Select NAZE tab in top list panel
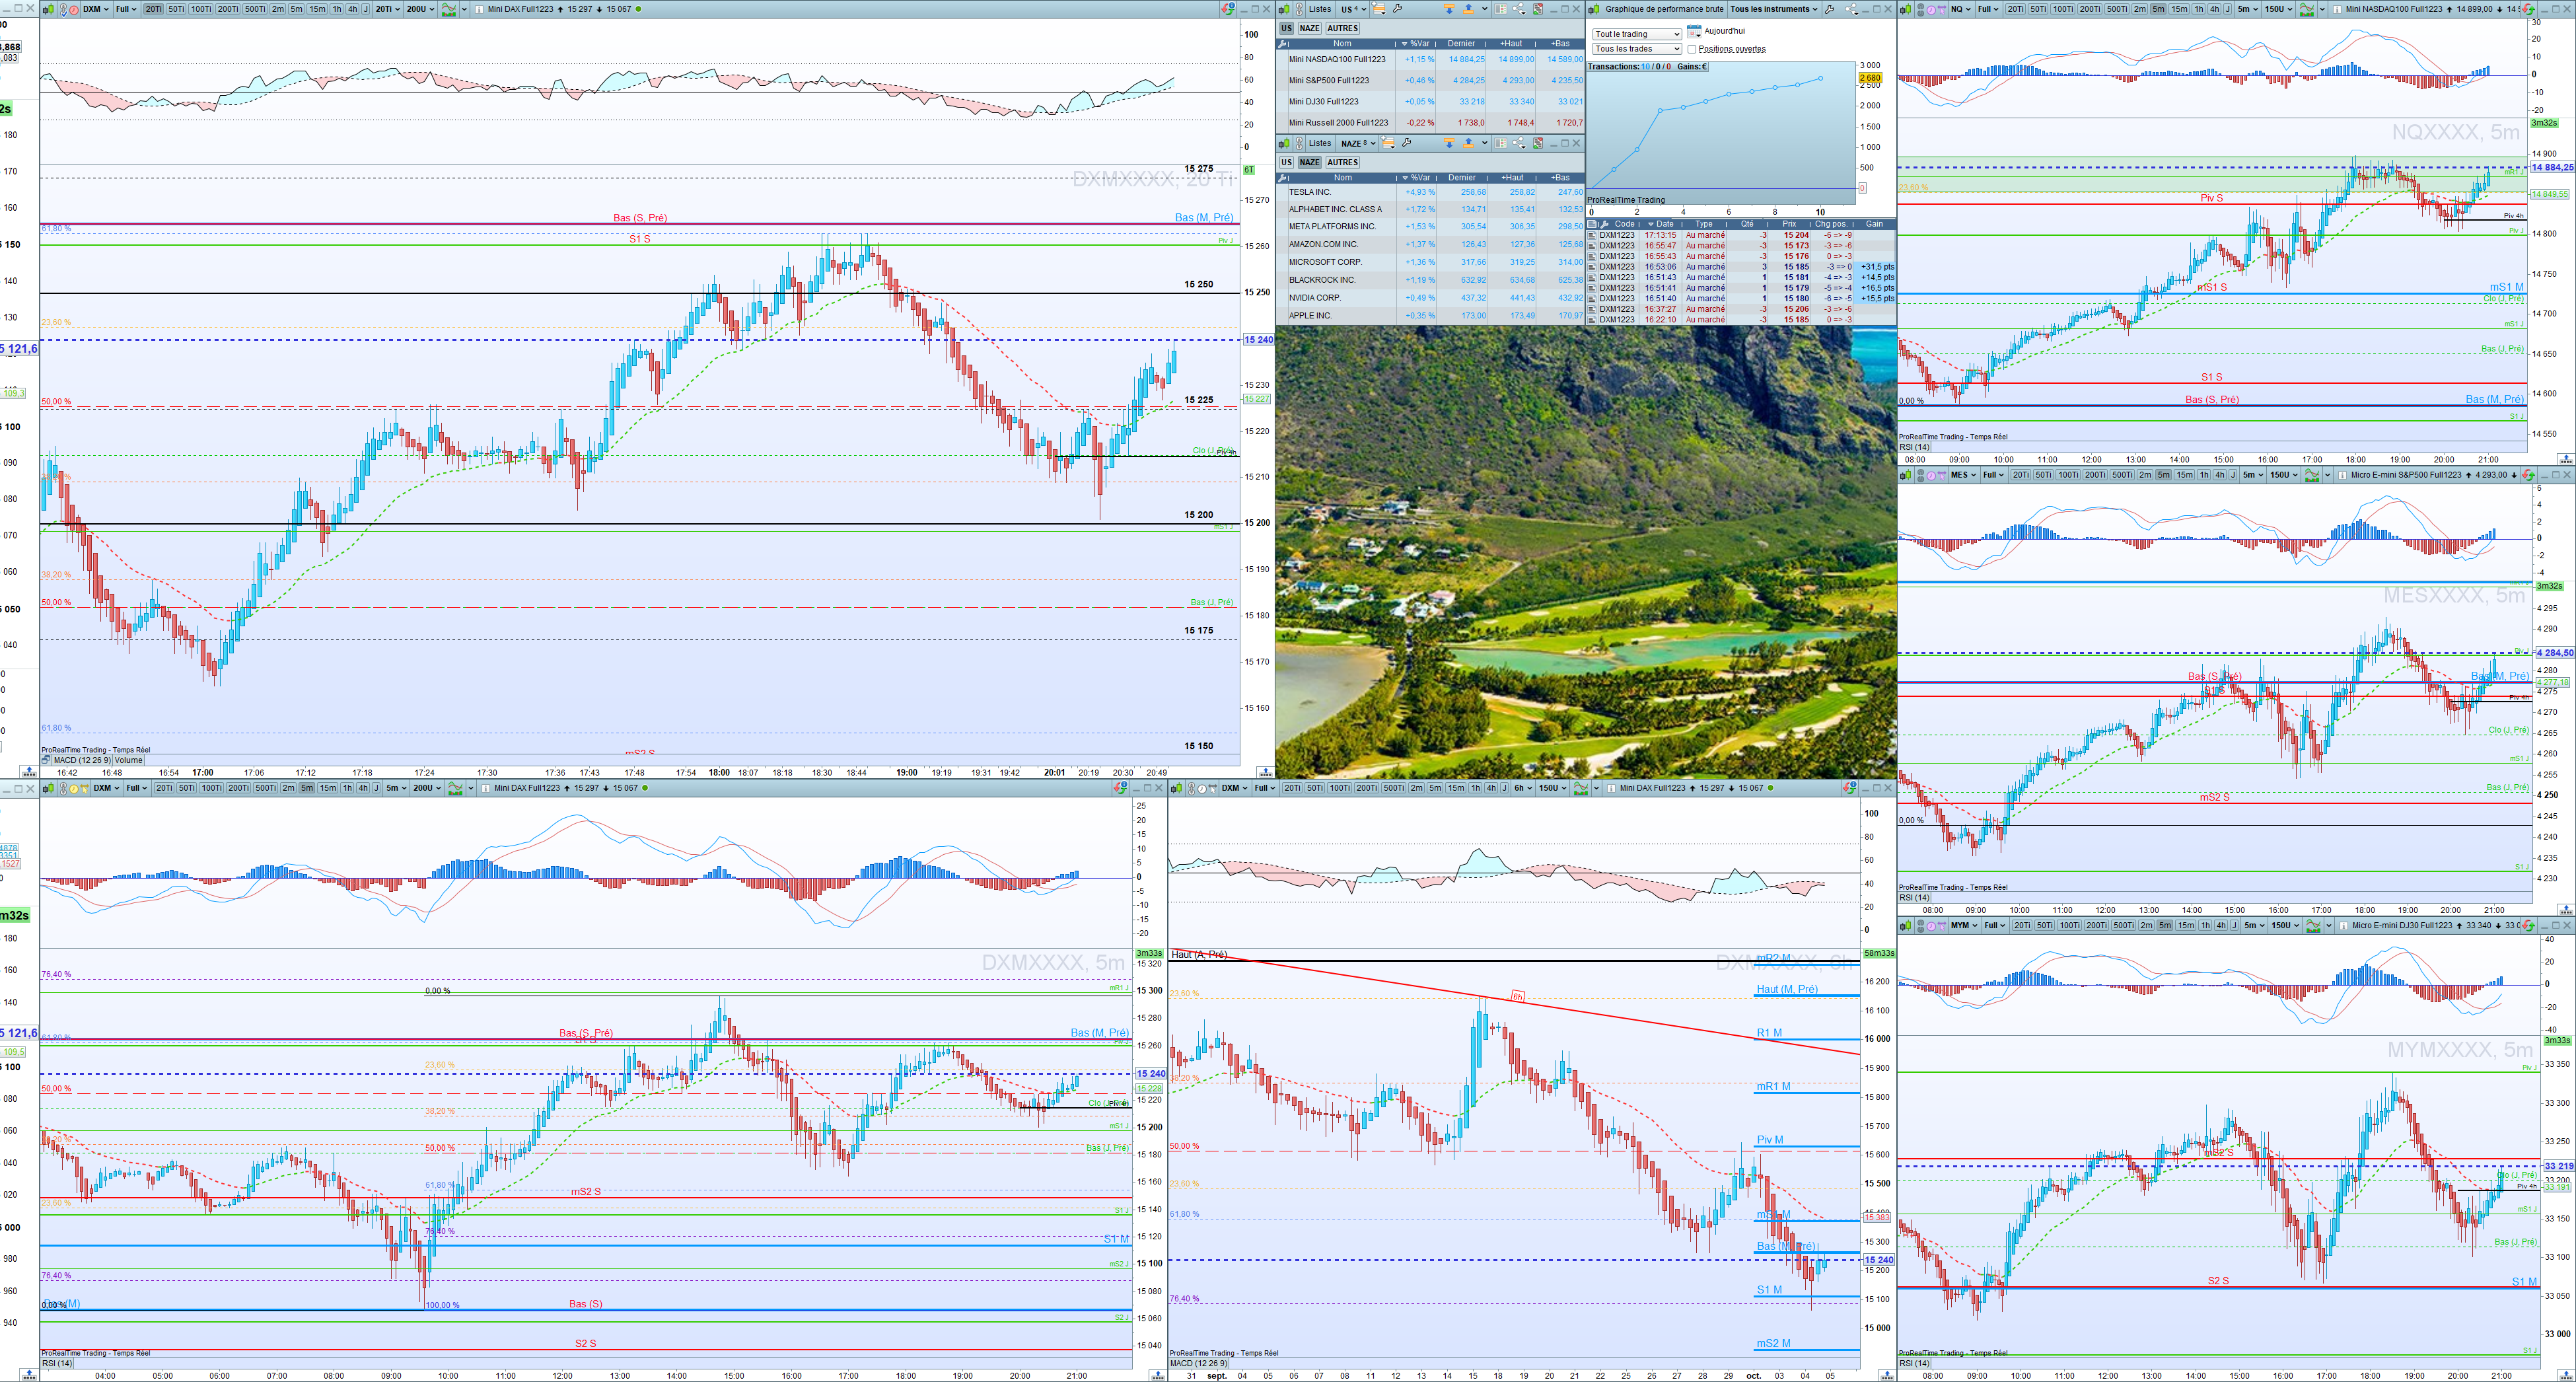 pos(1310,28)
